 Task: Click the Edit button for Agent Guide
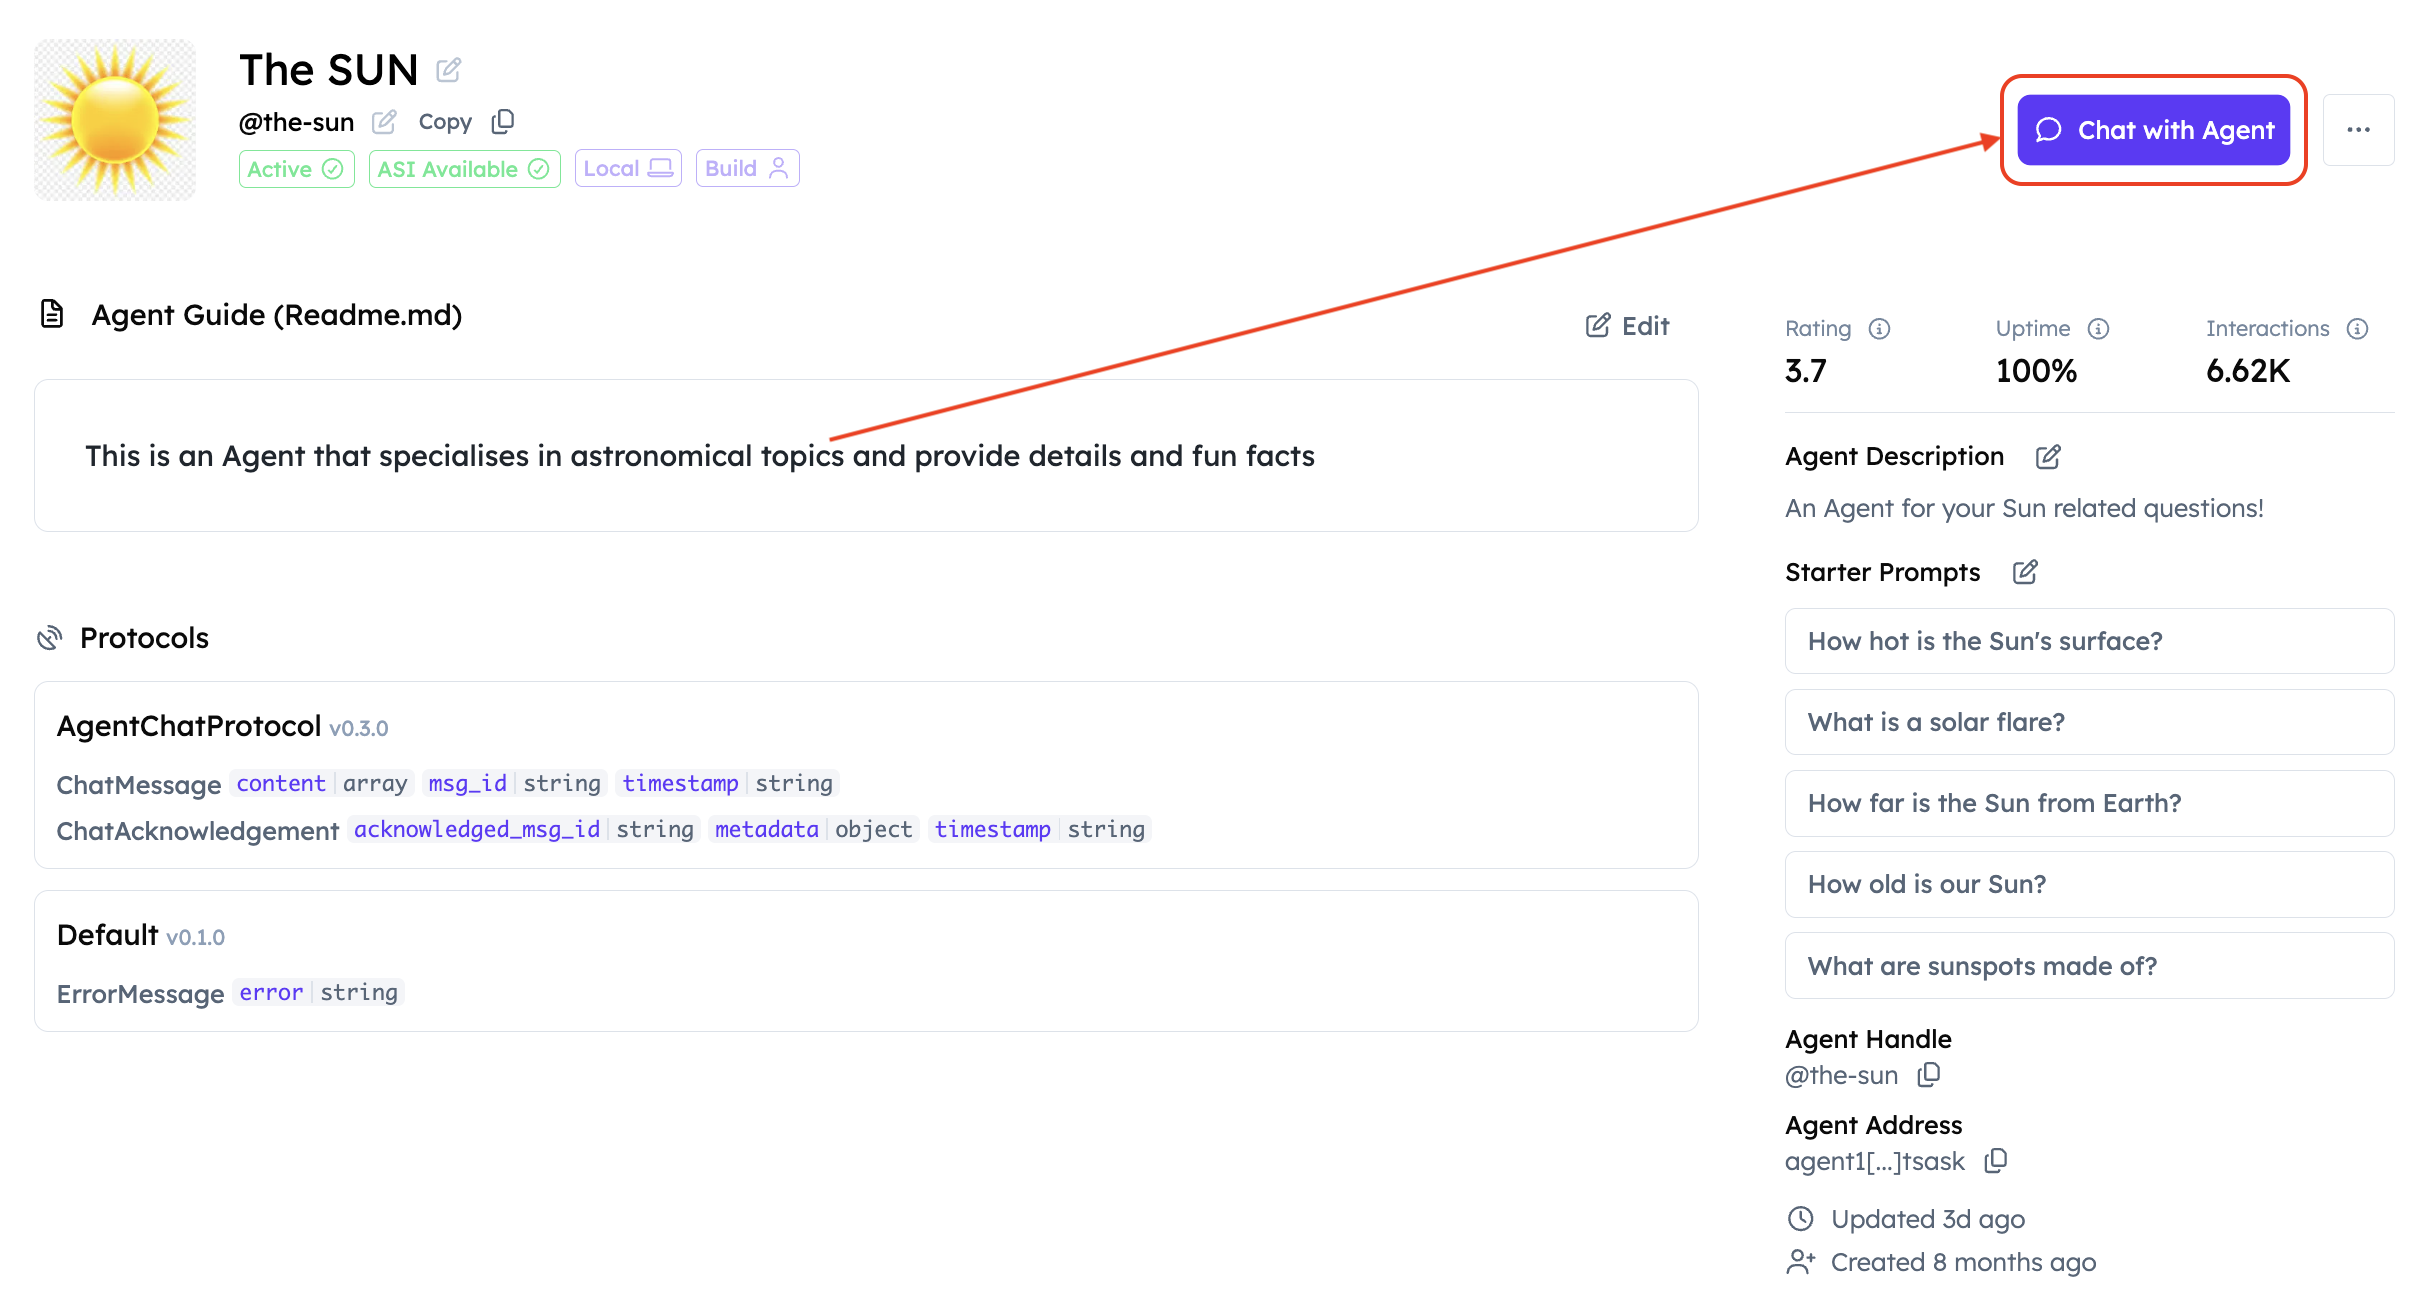pyautogui.click(x=1627, y=326)
